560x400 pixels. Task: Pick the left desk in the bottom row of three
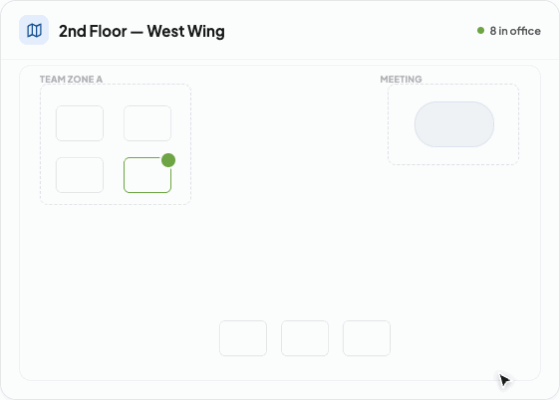tap(243, 338)
